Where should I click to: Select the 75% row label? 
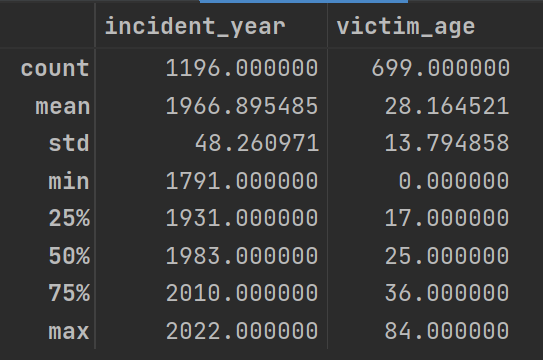tap(69, 293)
